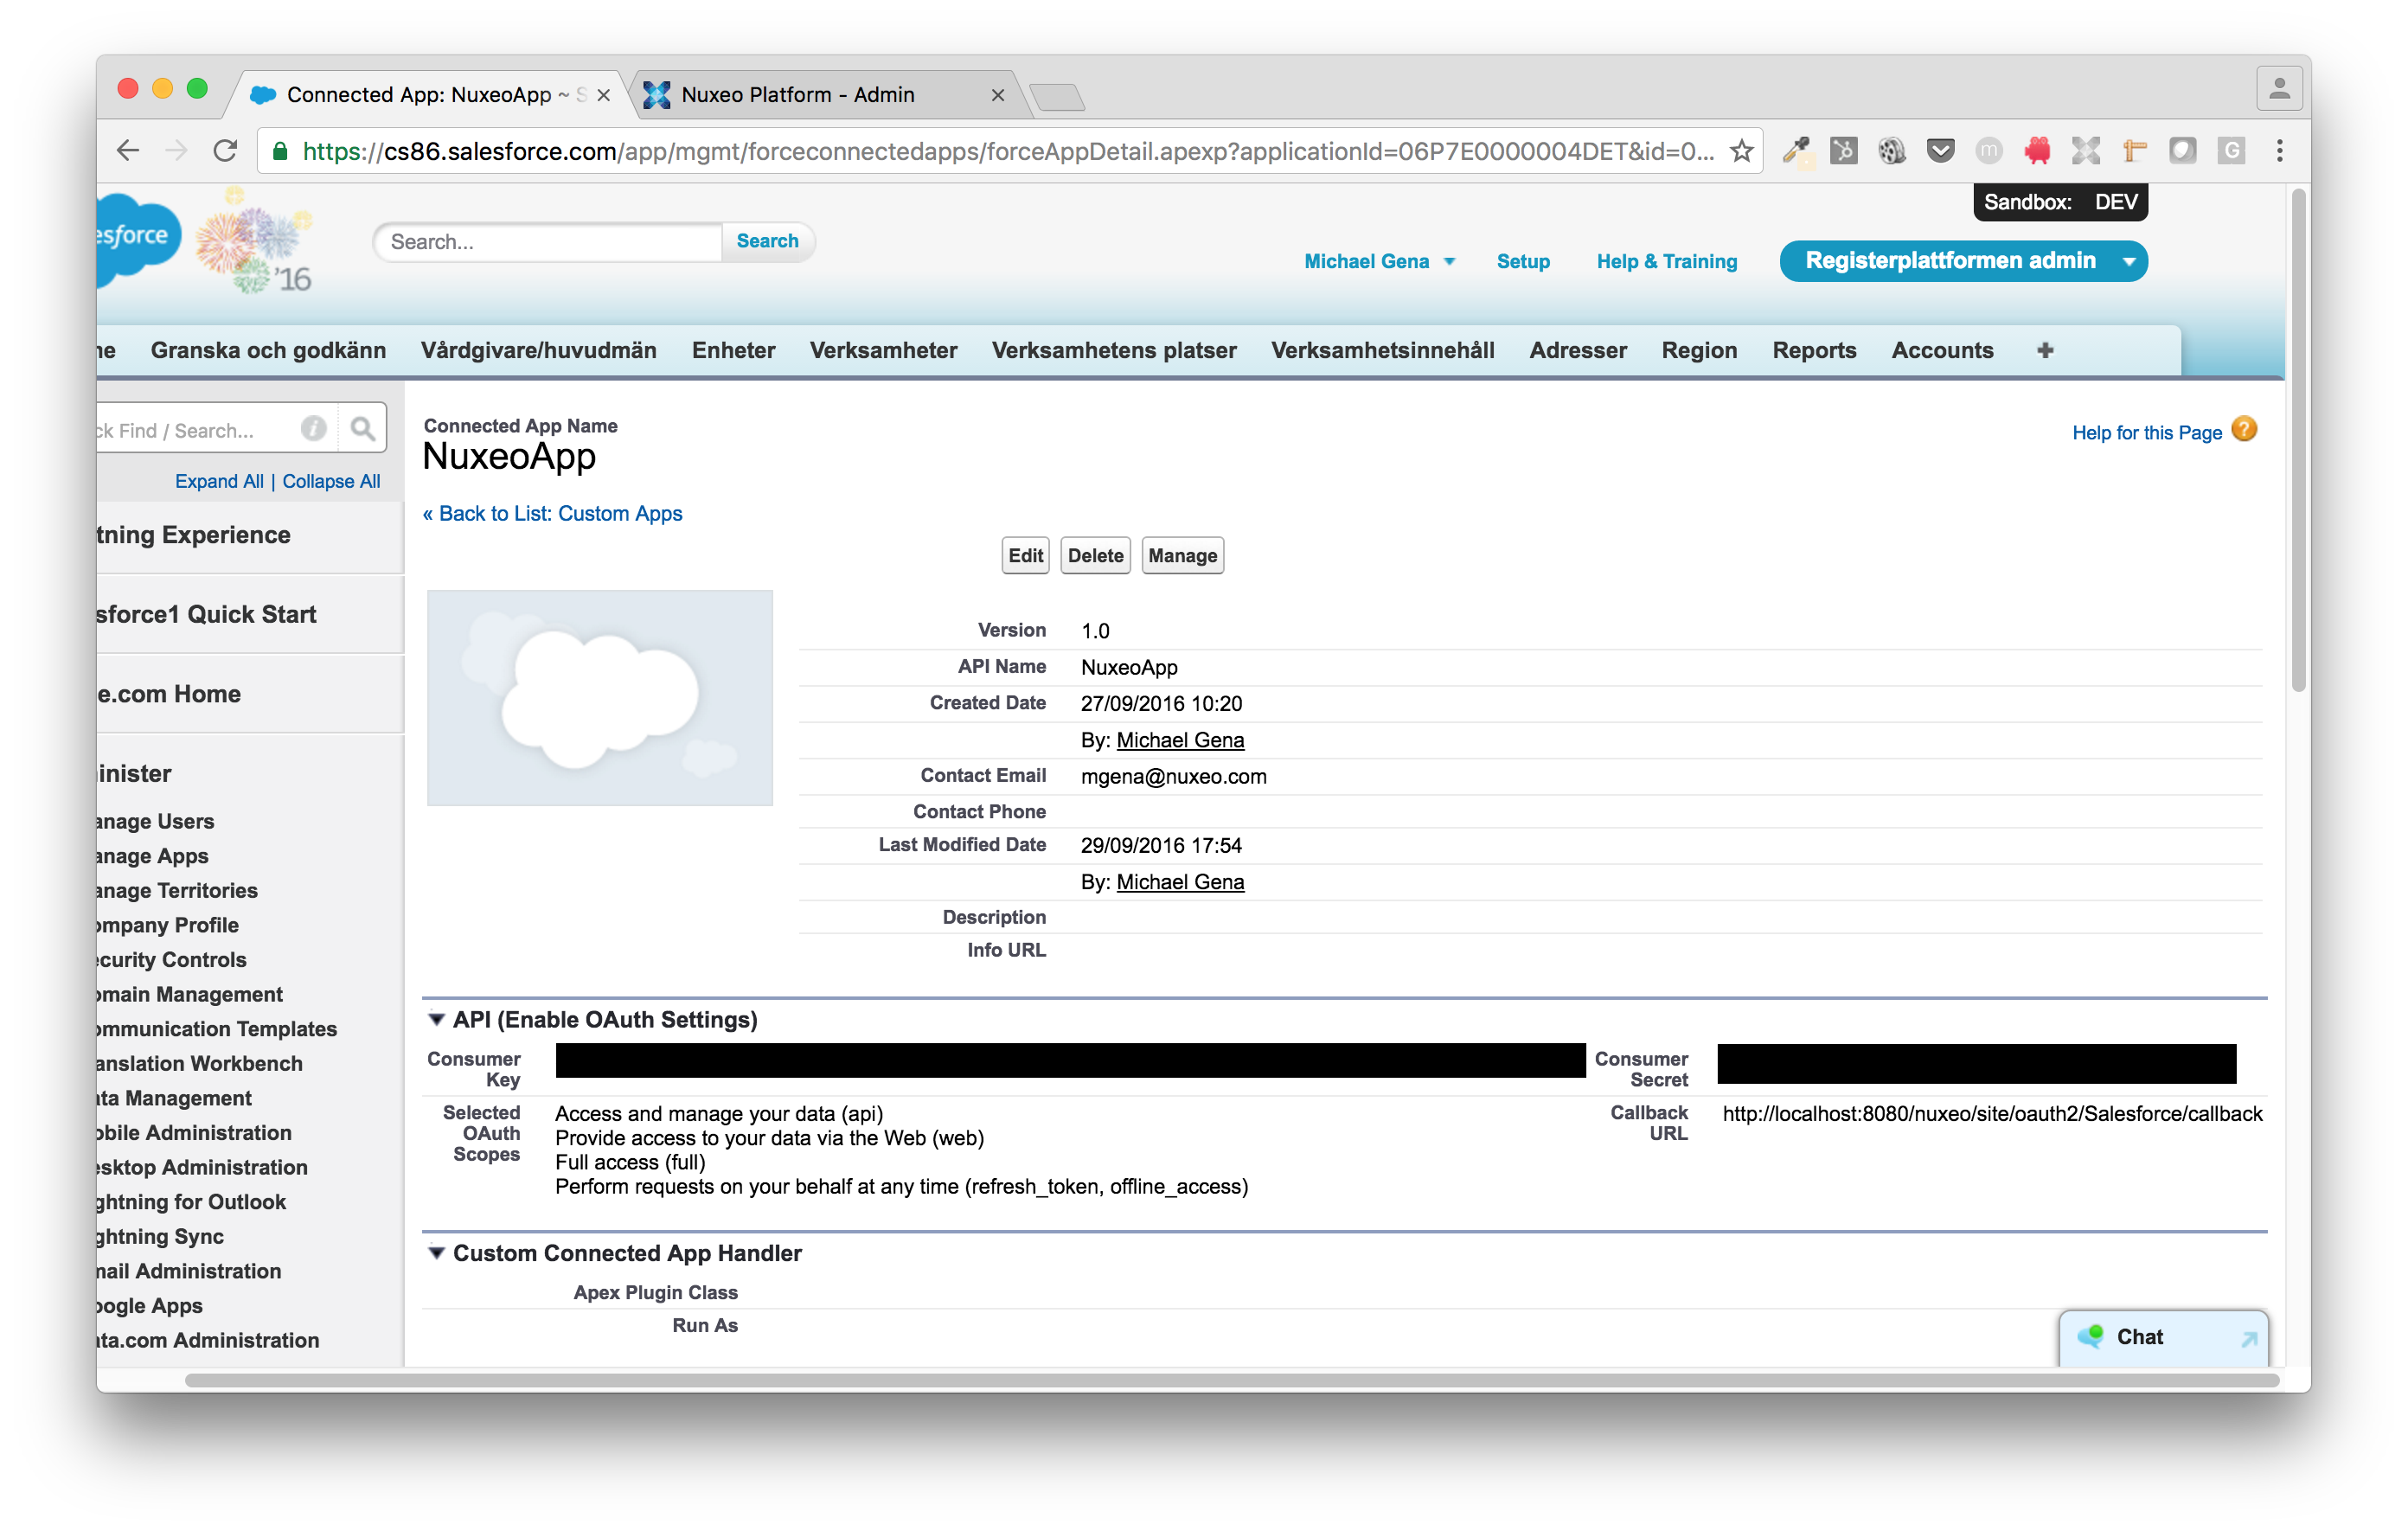Click the Delete button
Viewport: 2408px width, 1531px height.
pos(1095,555)
